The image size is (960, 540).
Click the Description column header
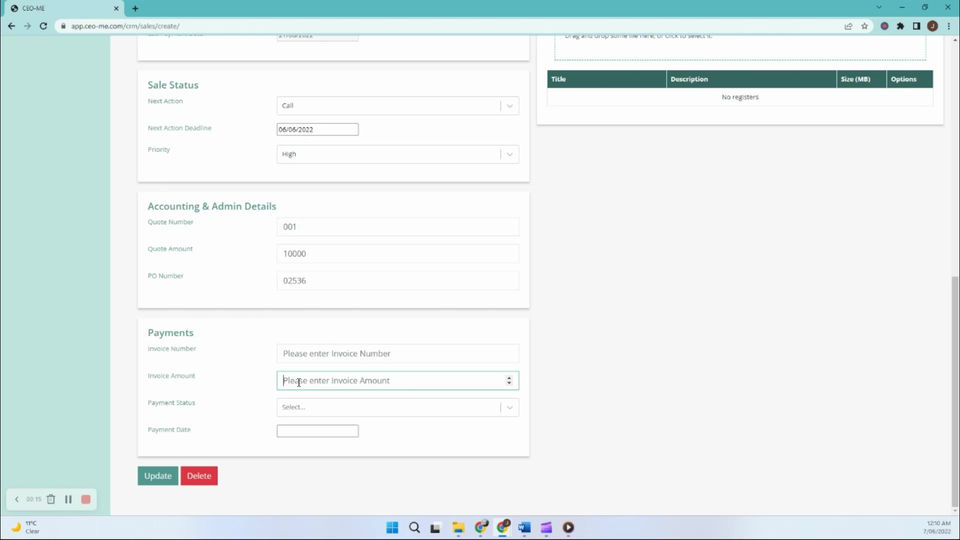pyautogui.click(x=751, y=79)
